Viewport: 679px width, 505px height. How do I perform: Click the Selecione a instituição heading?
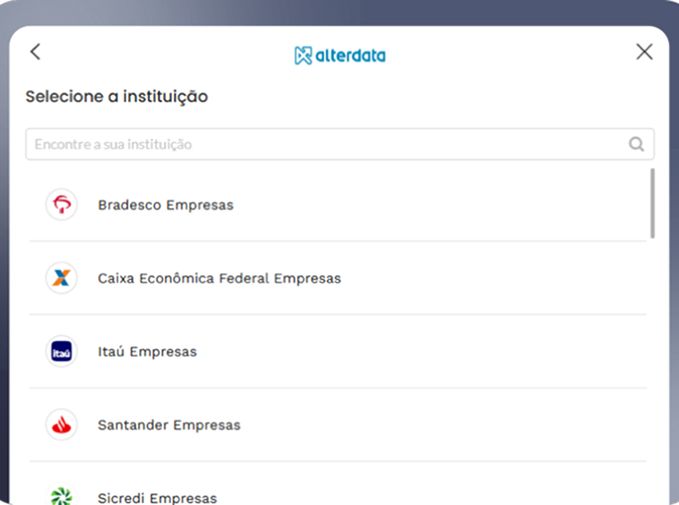click(116, 97)
